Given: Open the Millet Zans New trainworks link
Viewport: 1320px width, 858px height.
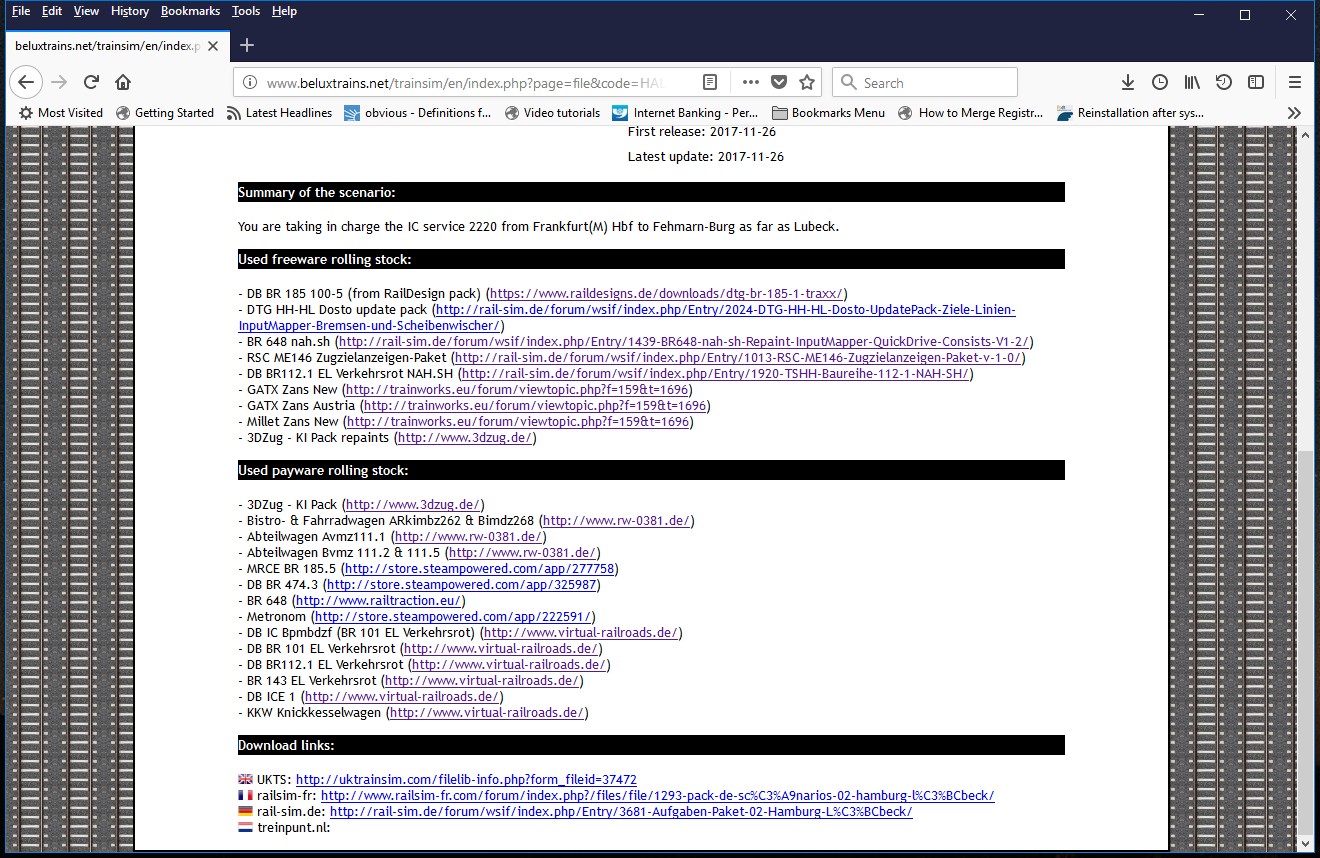Looking at the screenshot, I should [x=518, y=422].
